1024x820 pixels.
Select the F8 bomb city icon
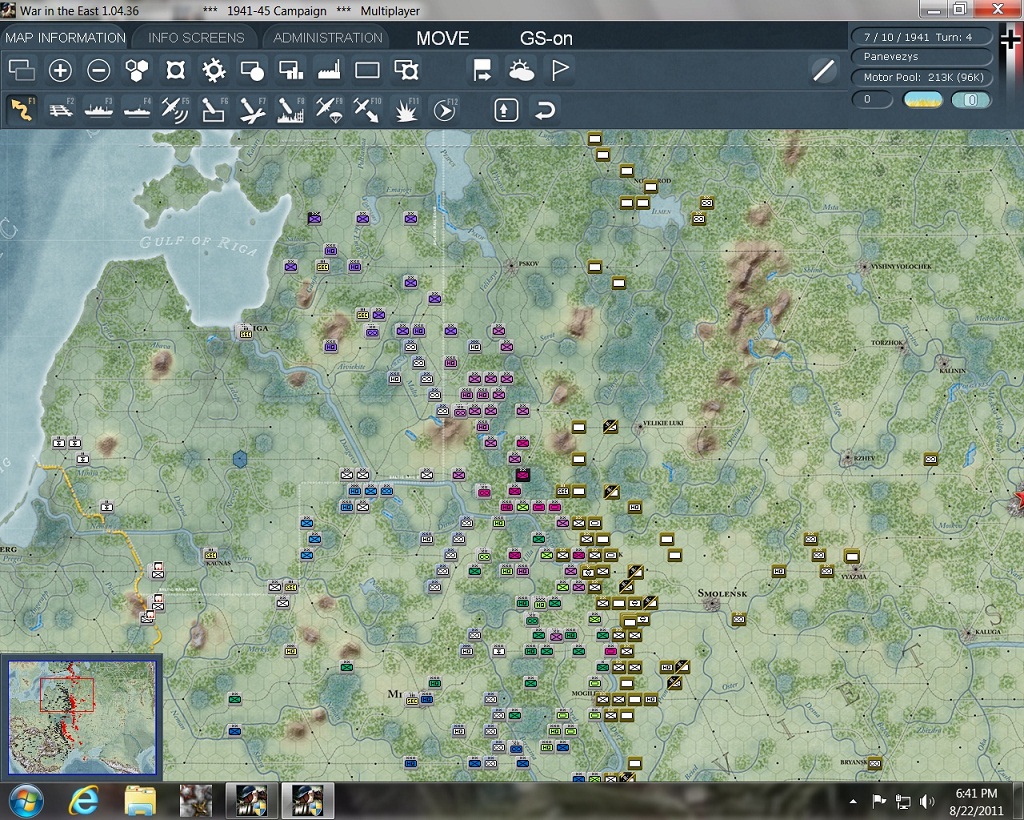(x=291, y=109)
